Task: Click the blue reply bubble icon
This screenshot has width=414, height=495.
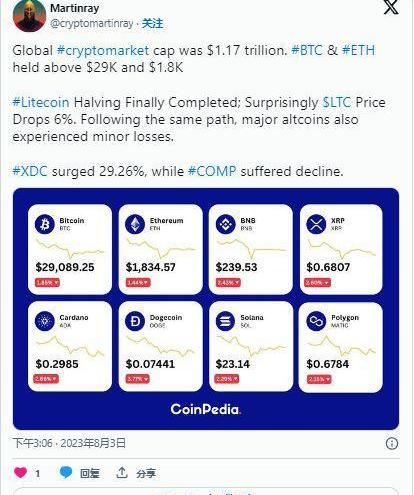Action: click(66, 472)
